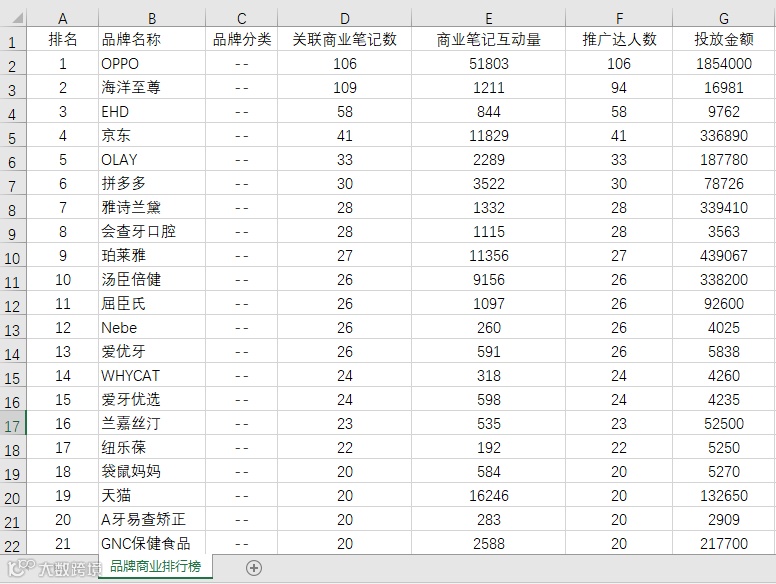
Task: Select row 1 header
Action: pyautogui.click(x=13, y=41)
